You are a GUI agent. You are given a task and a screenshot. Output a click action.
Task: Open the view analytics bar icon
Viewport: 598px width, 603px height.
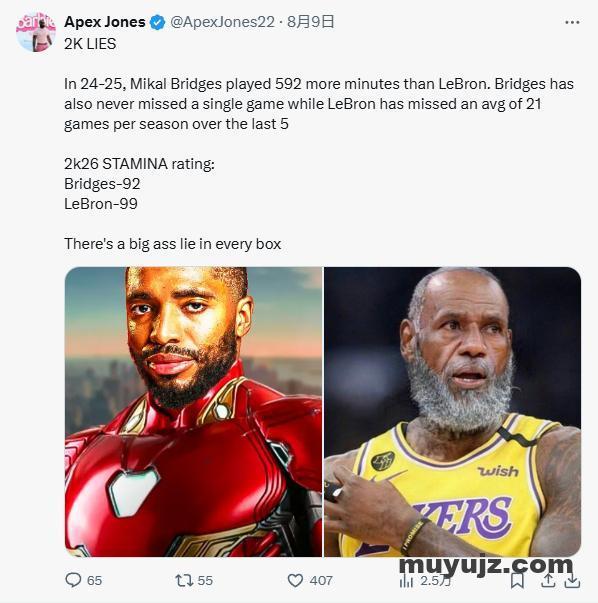pos(406,581)
